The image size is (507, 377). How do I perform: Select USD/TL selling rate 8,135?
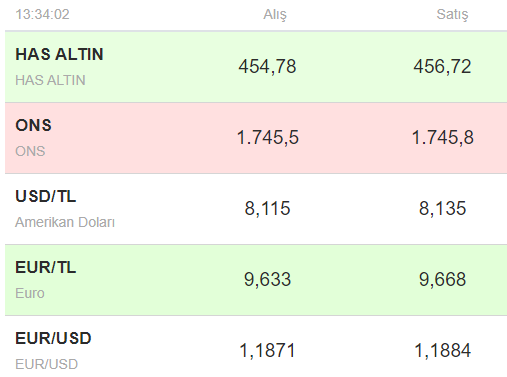click(x=442, y=208)
